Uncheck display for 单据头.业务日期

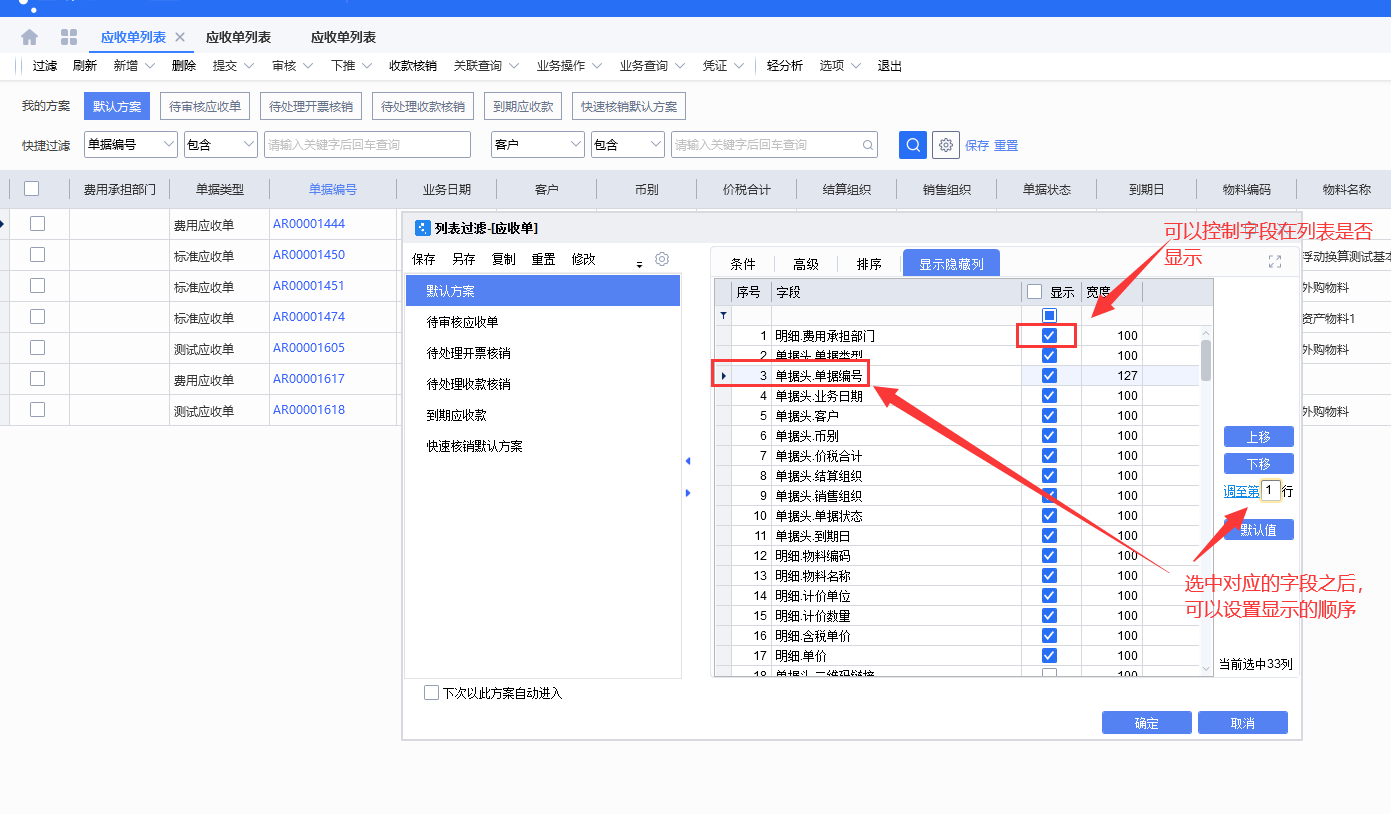coord(1049,395)
